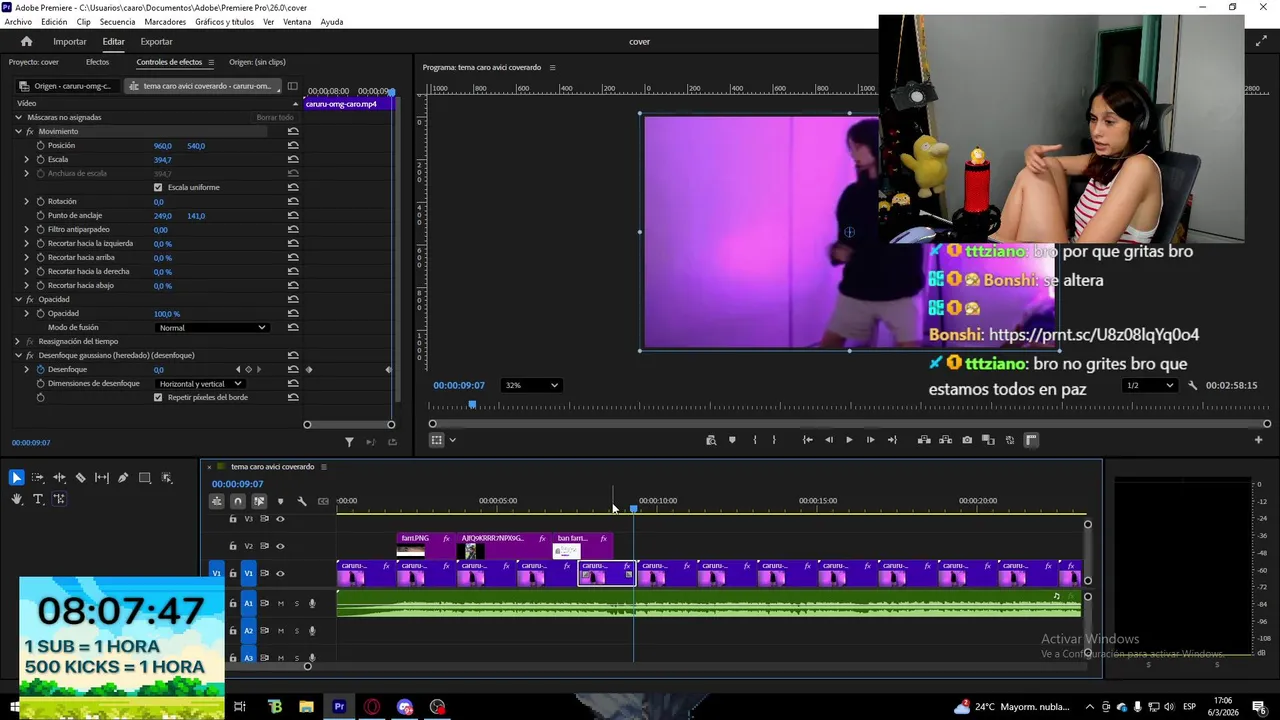The width and height of the screenshot is (1280, 720).
Task: Expand the Escala property
Action: (x=27, y=160)
